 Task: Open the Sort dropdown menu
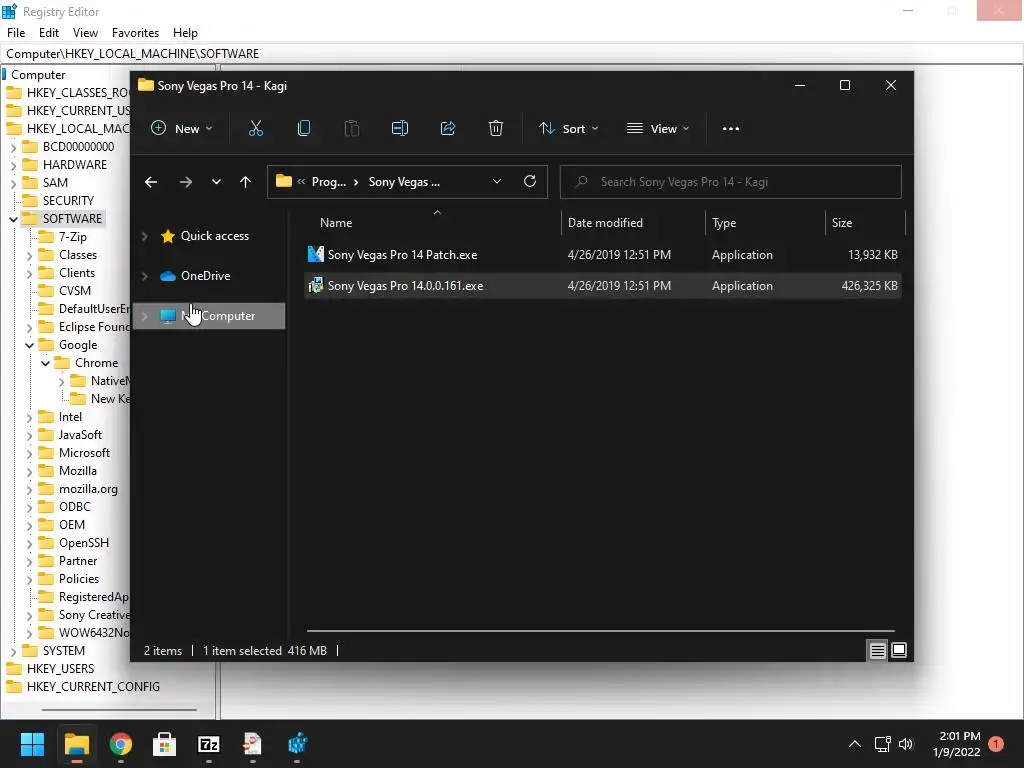tap(568, 129)
